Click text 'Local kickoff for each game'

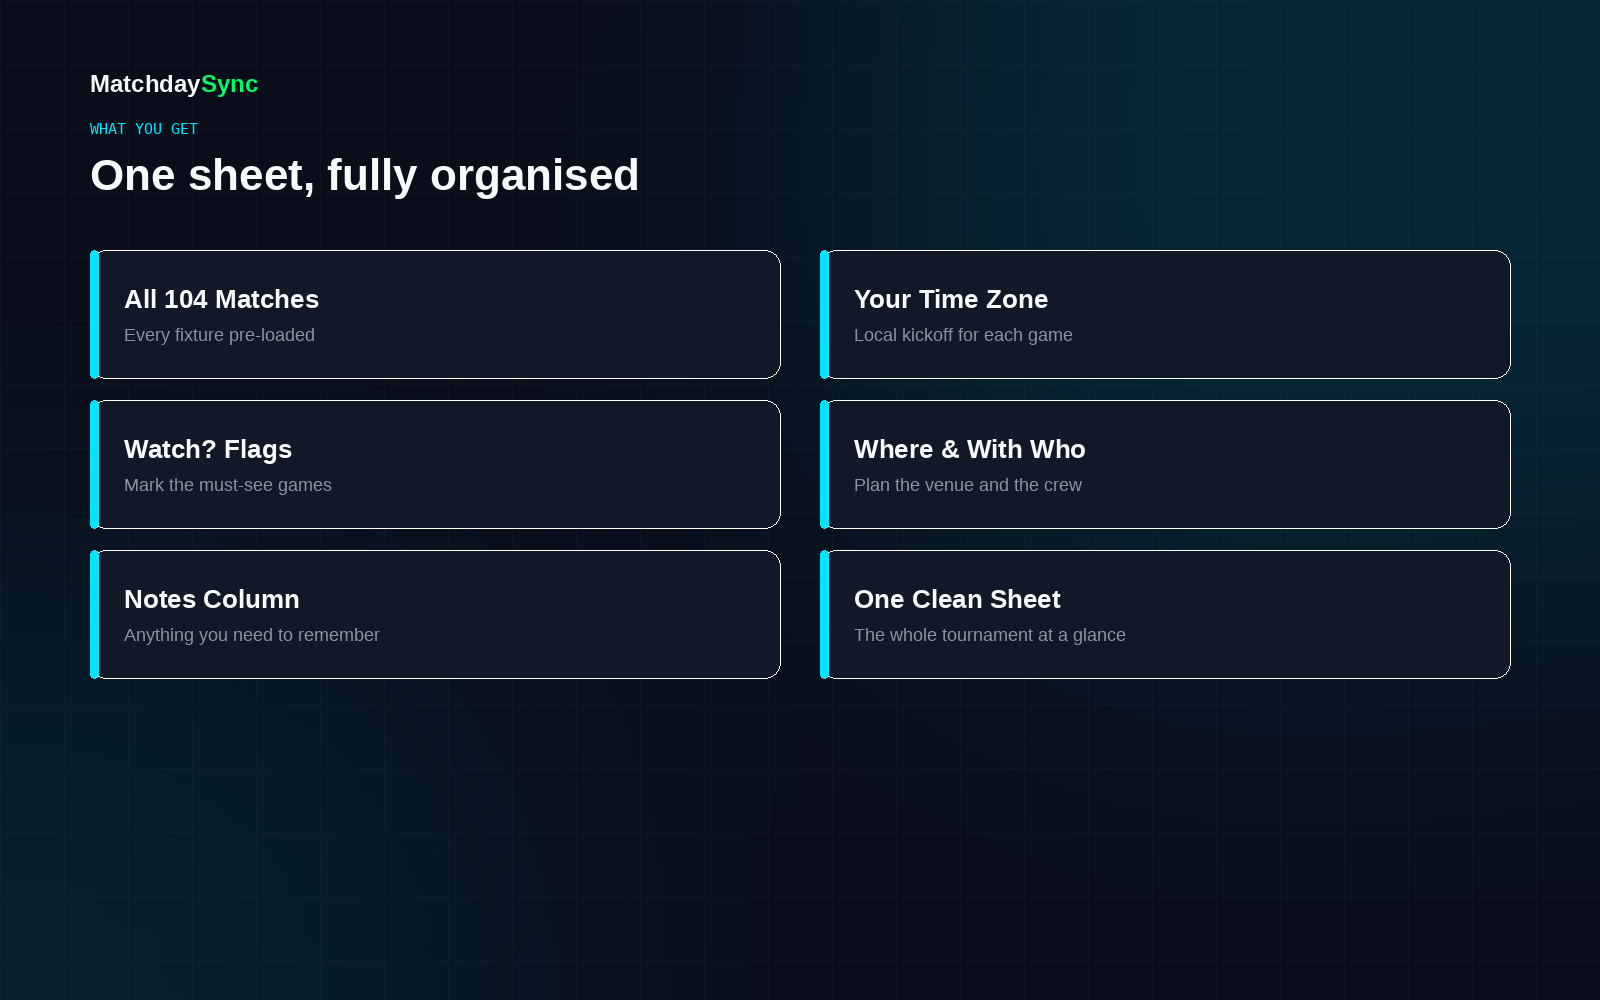(963, 335)
